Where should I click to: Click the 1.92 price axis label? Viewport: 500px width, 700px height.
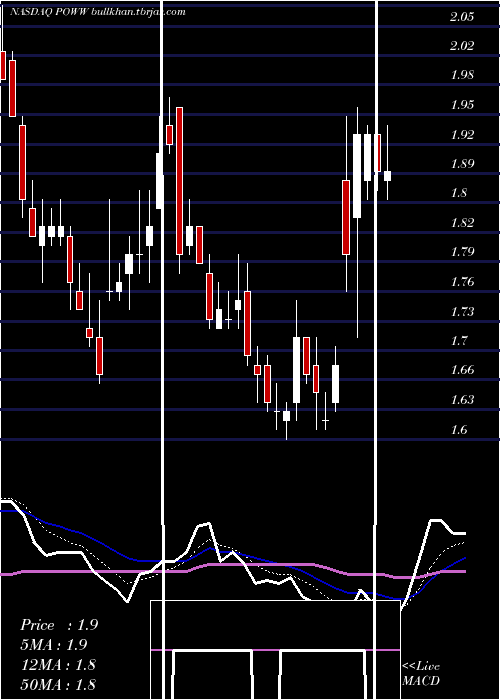coord(462,134)
